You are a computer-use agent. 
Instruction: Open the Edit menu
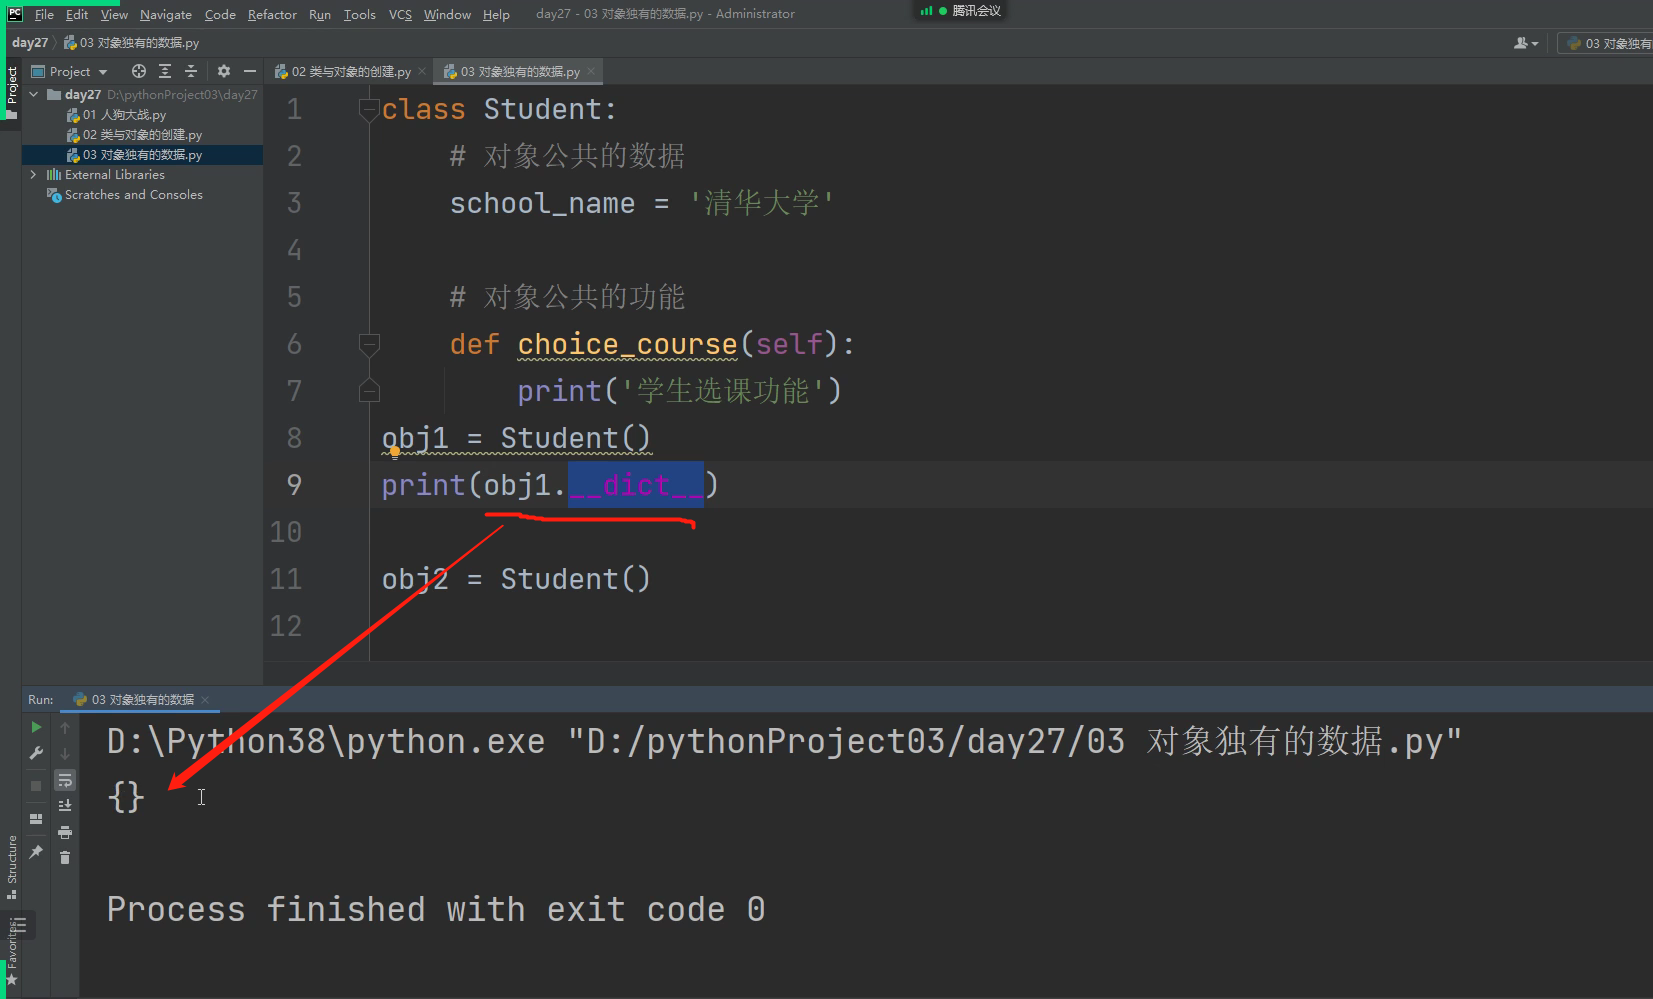77,14
